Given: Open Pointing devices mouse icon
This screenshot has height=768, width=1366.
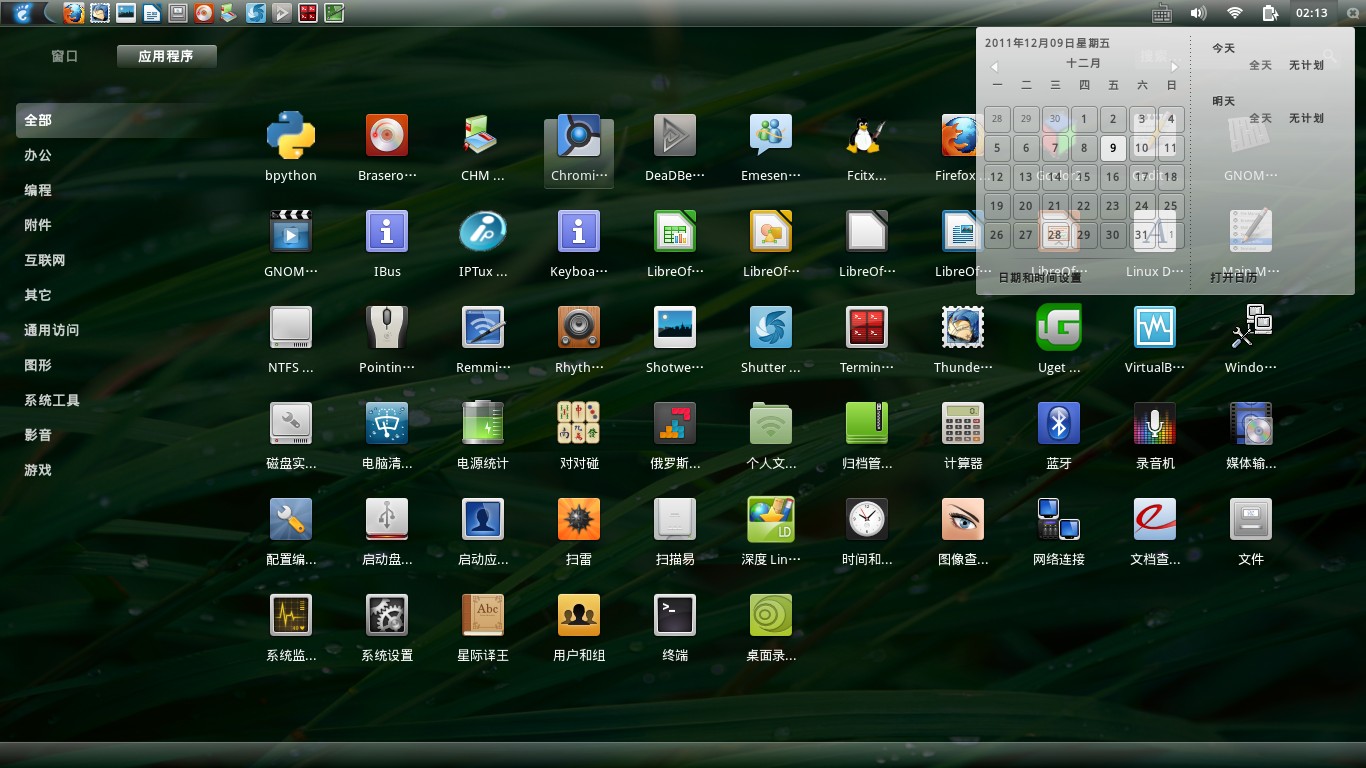Looking at the screenshot, I should tap(387, 327).
